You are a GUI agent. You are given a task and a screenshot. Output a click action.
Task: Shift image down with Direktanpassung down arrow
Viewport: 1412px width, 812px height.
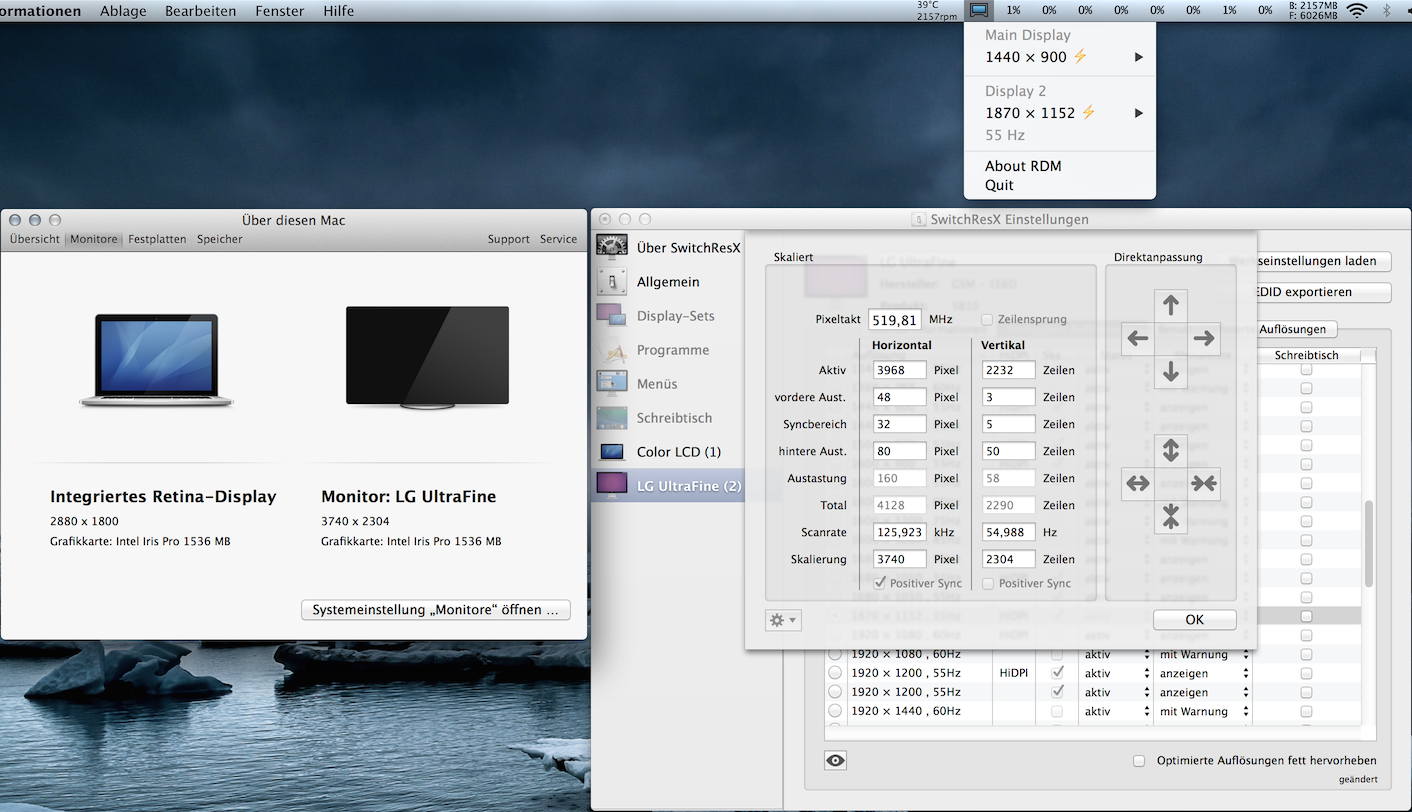coord(1171,372)
